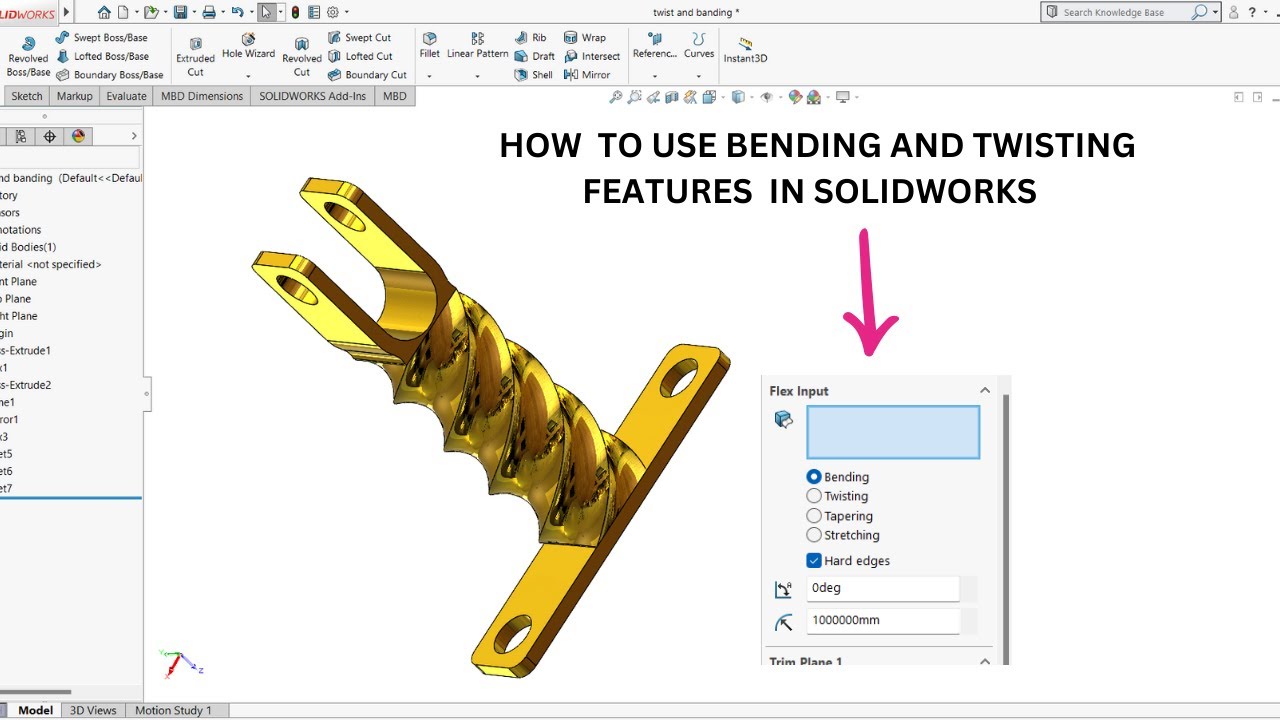Switch to the MBD Dimensions tab

pyautogui.click(x=202, y=96)
